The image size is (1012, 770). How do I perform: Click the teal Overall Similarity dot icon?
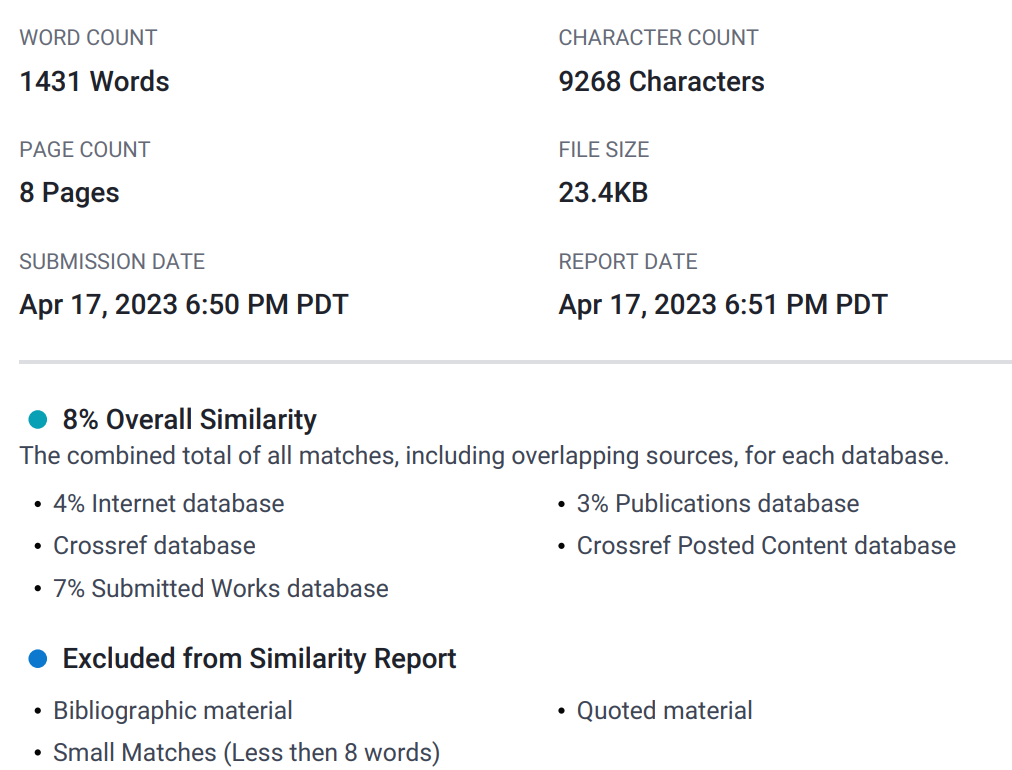tap(38, 420)
